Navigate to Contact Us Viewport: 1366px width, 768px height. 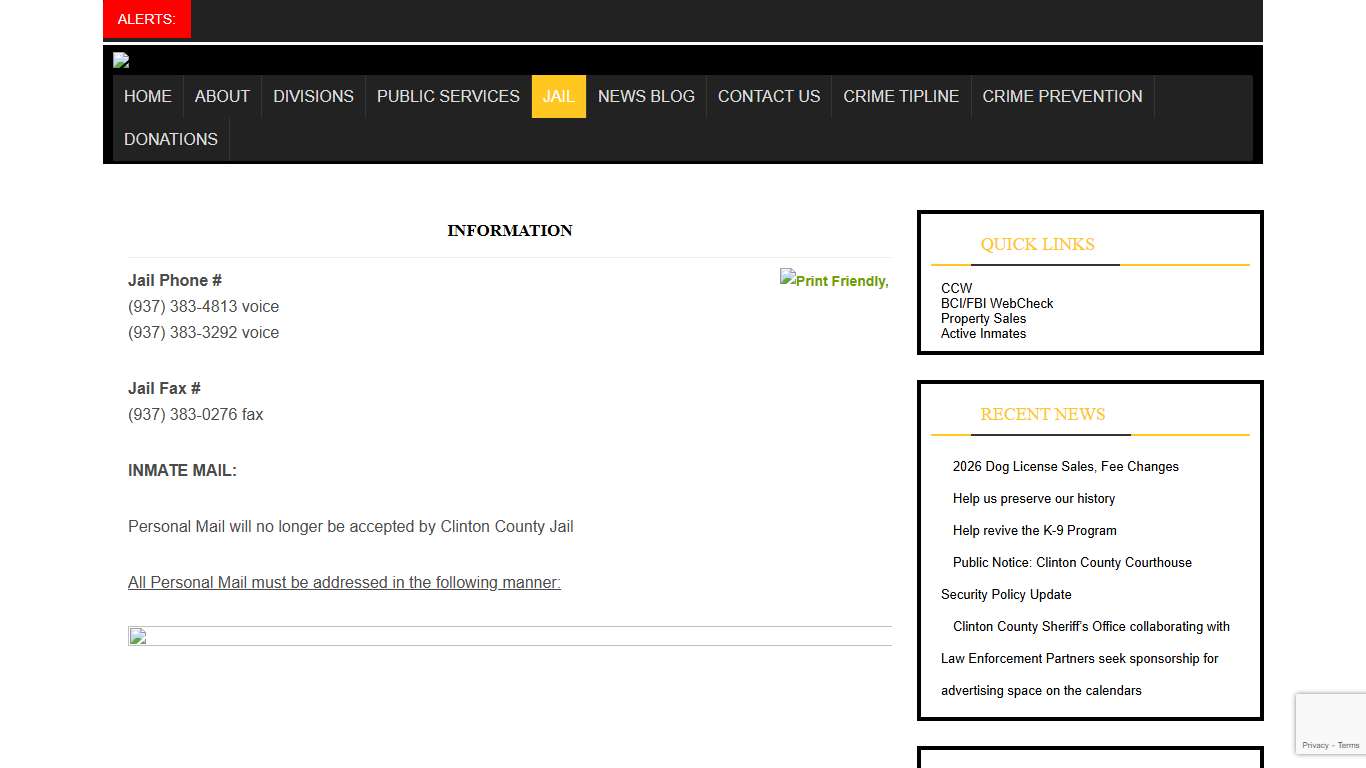(768, 97)
